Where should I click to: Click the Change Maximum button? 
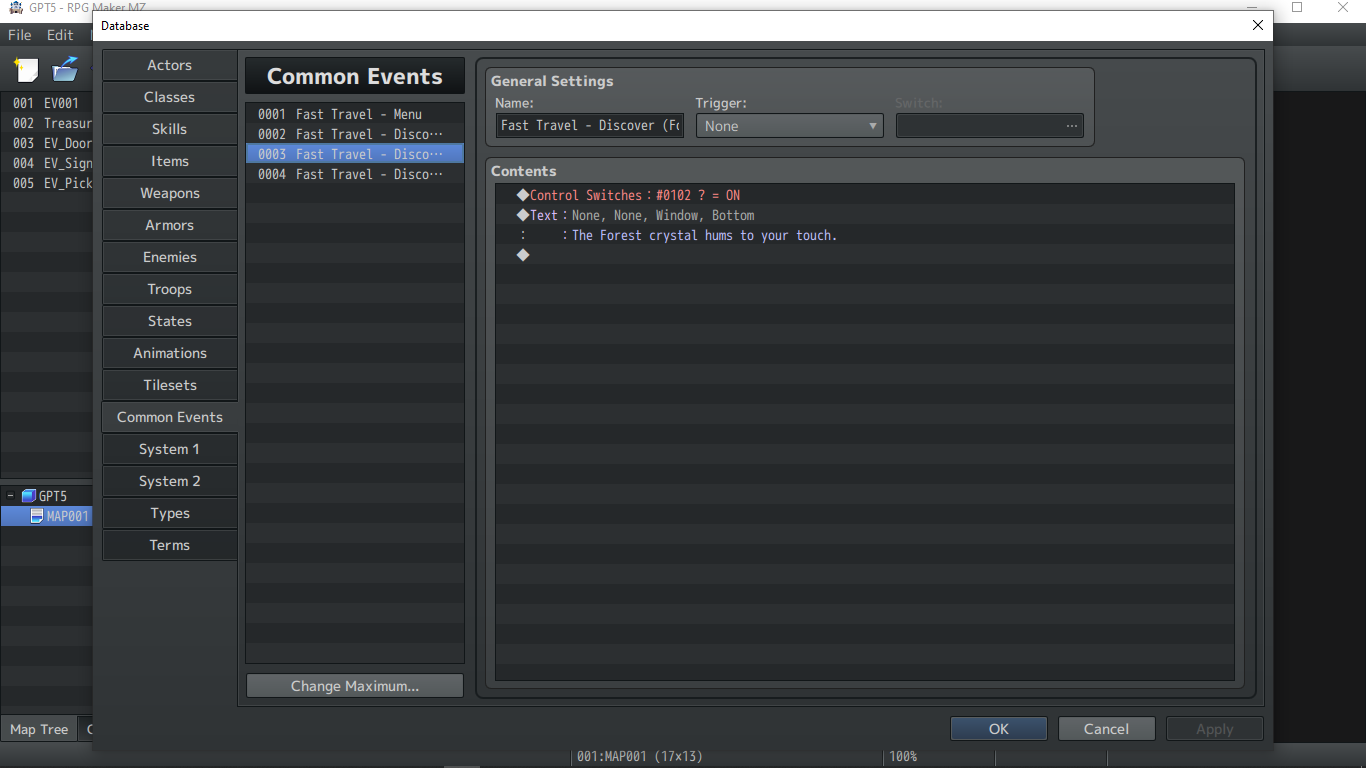pos(355,686)
